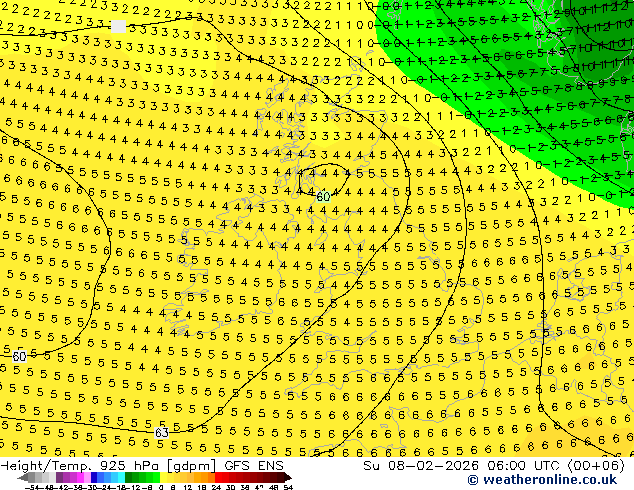The height and width of the screenshot is (490, 634).
Task: Click the 06:00 UTC time text
Action: (x=525, y=466)
